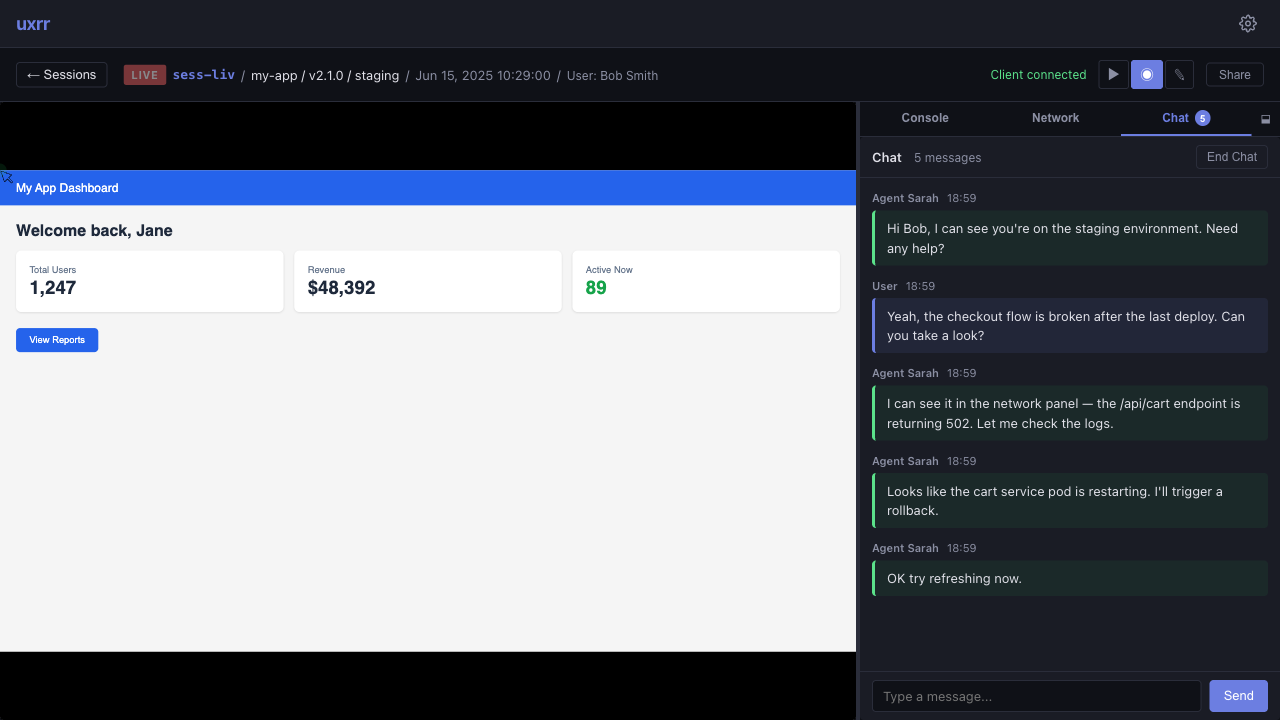Click View Reports in the replay
The width and height of the screenshot is (1280, 720).
[x=57, y=340]
